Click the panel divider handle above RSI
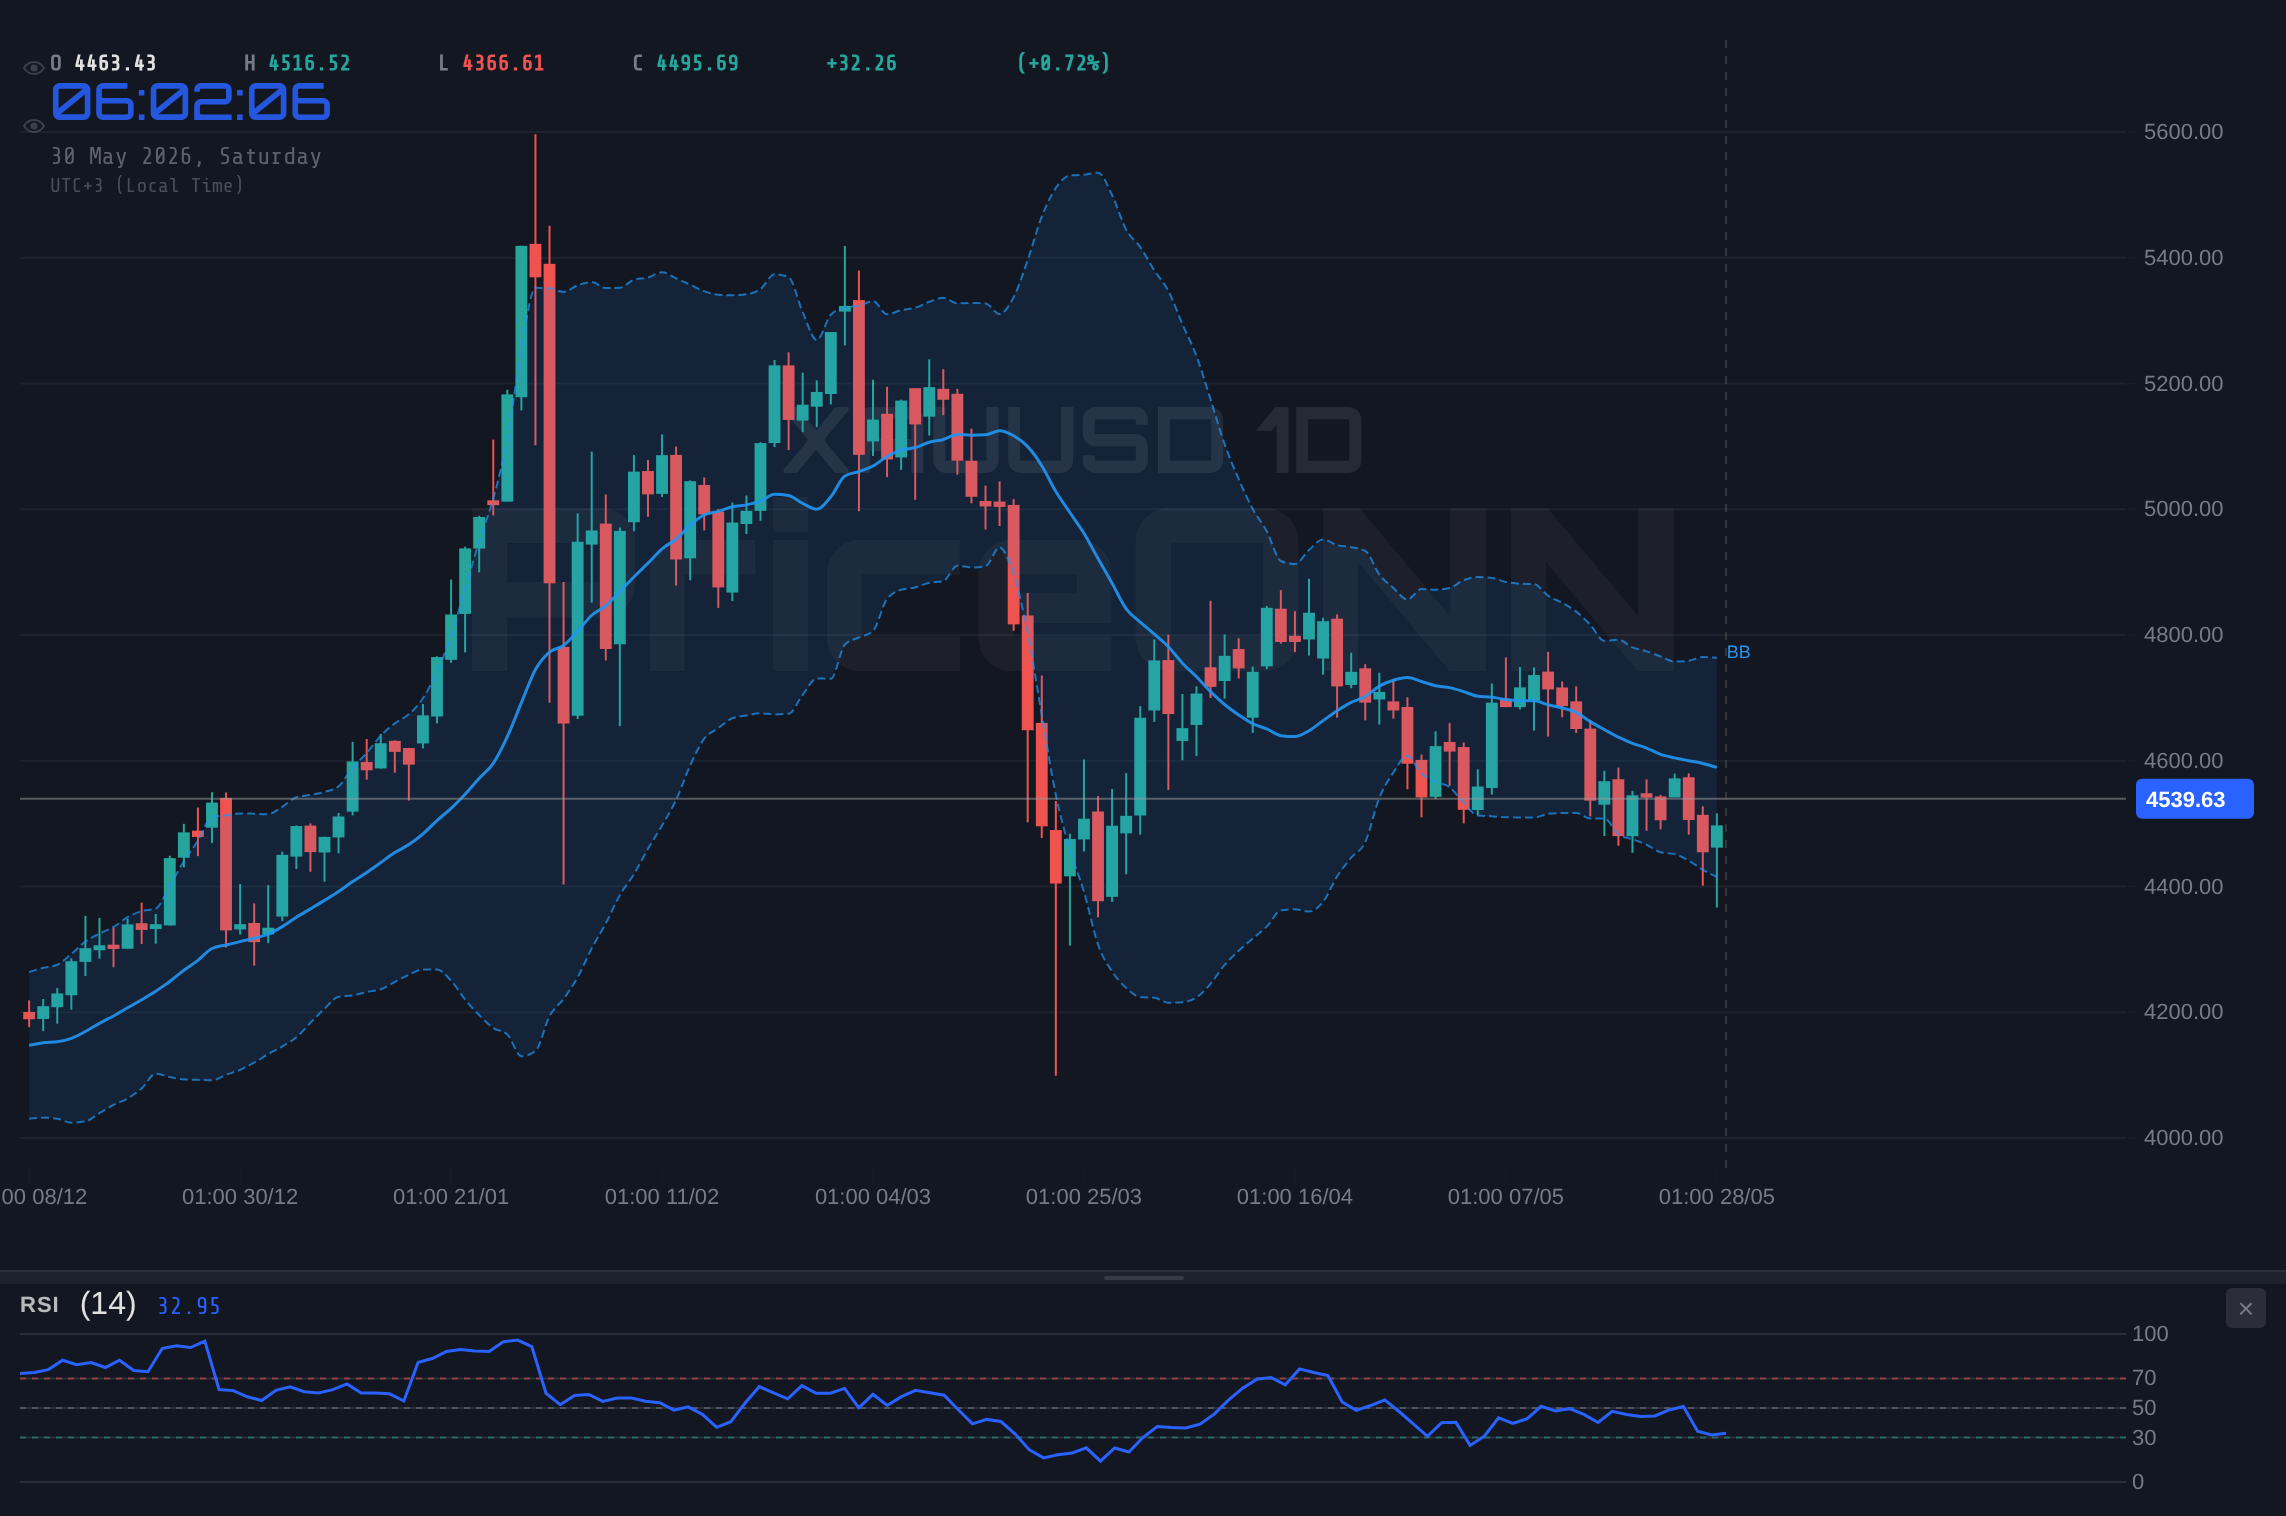The width and height of the screenshot is (2286, 1516). click(x=1143, y=1277)
